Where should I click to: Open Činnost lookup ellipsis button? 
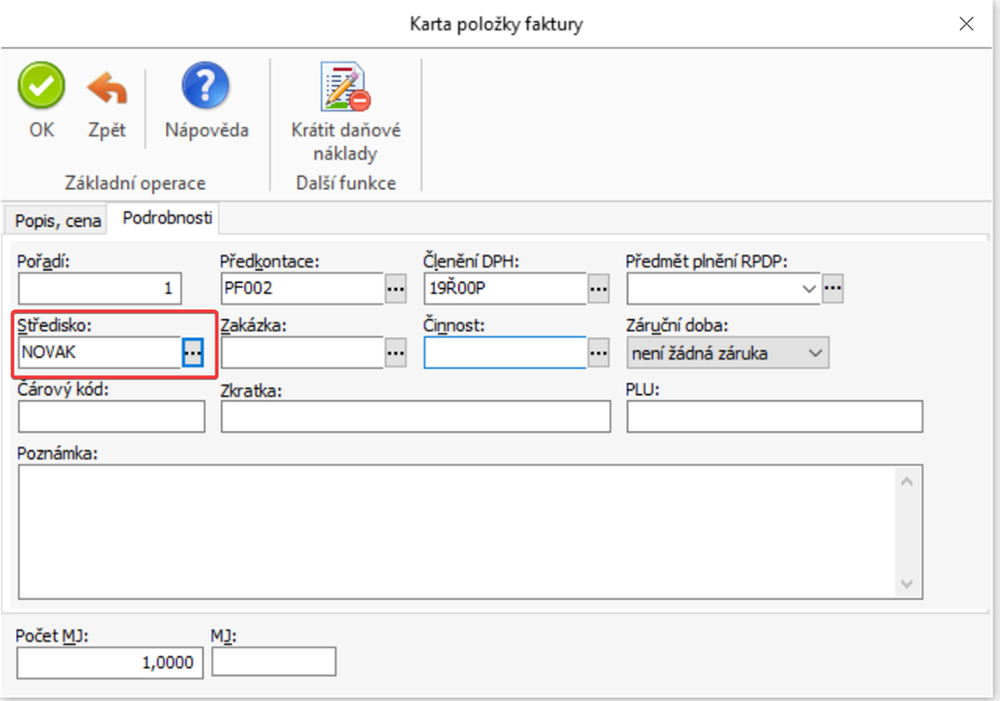tap(598, 352)
